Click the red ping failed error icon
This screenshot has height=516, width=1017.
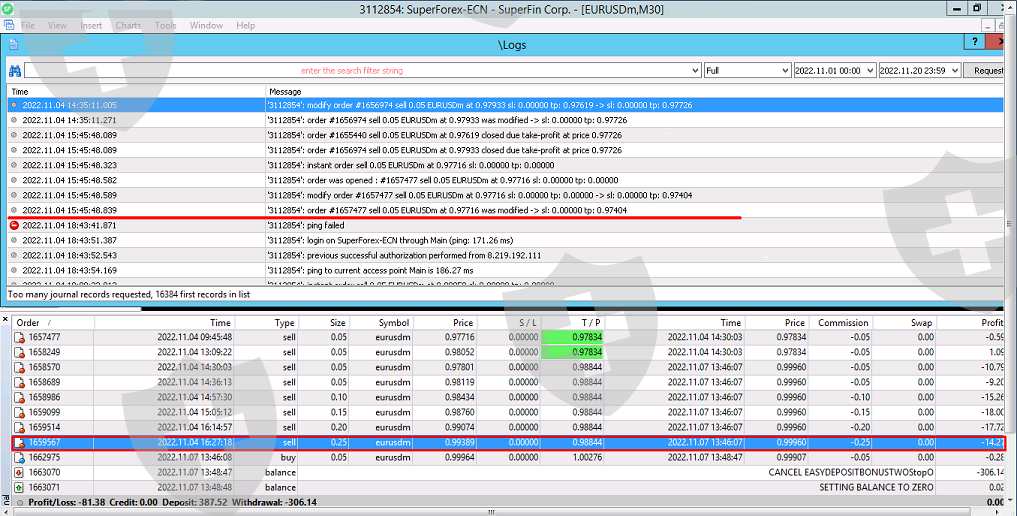point(13,225)
